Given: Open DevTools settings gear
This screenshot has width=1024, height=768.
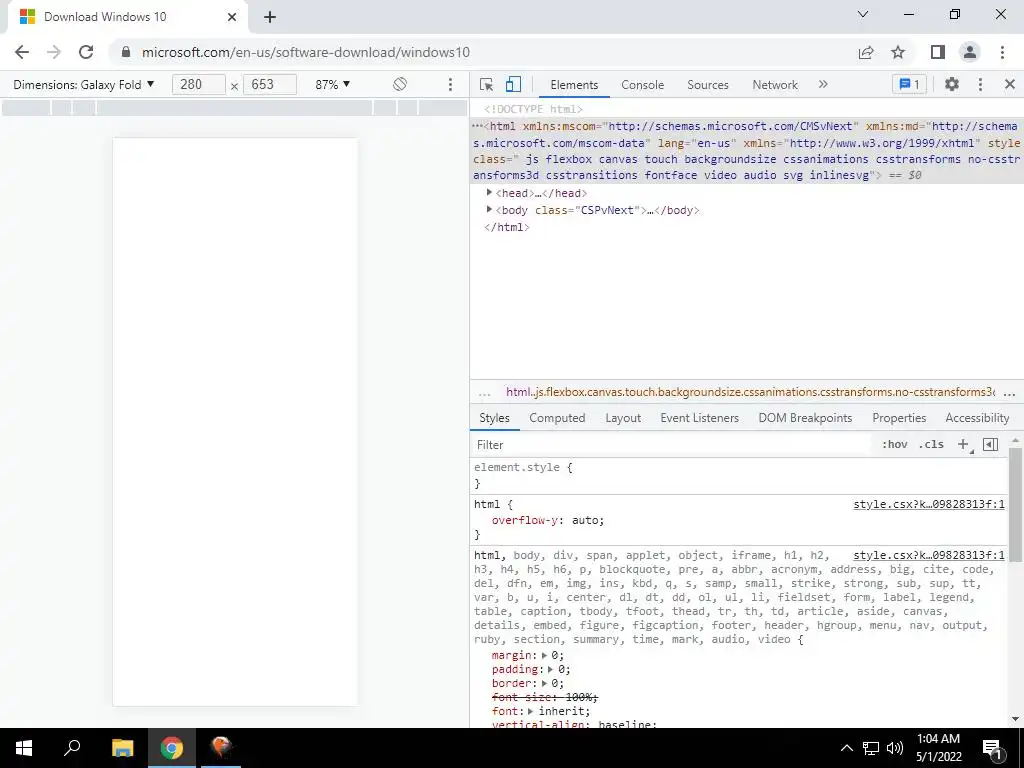Looking at the screenshot, I should [952, 84].
